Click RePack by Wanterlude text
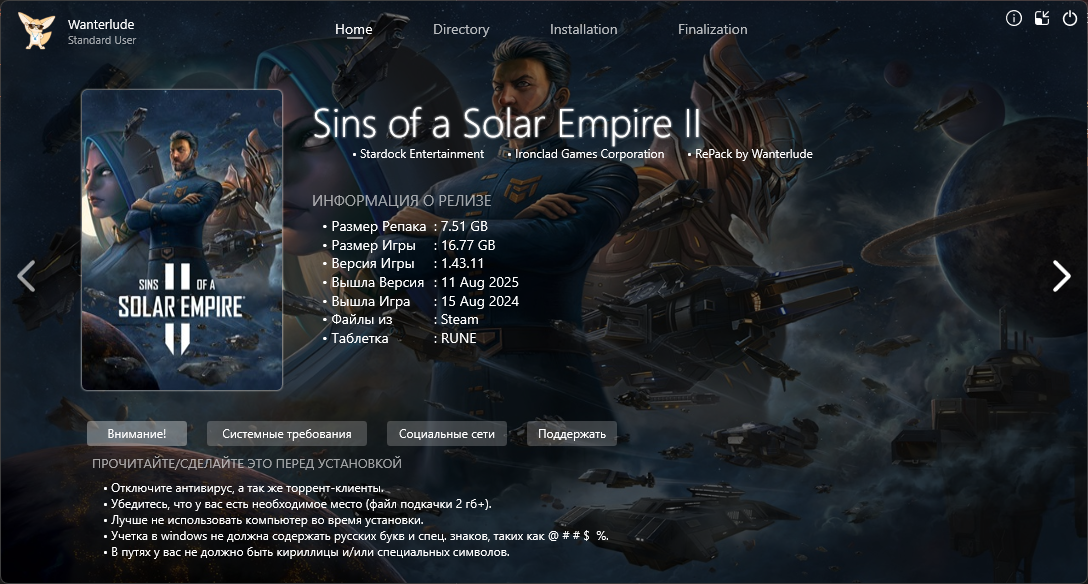This screenshot has width=1088, height=584. coord(754,154)
